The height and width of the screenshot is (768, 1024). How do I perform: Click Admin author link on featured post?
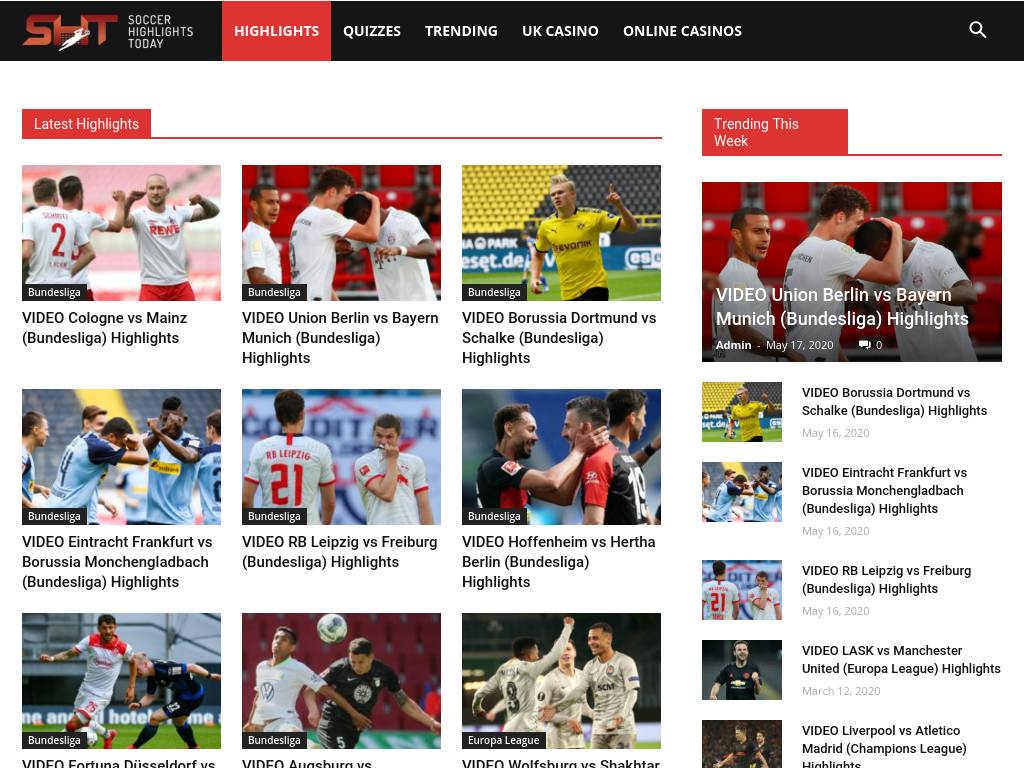[733, 345]
